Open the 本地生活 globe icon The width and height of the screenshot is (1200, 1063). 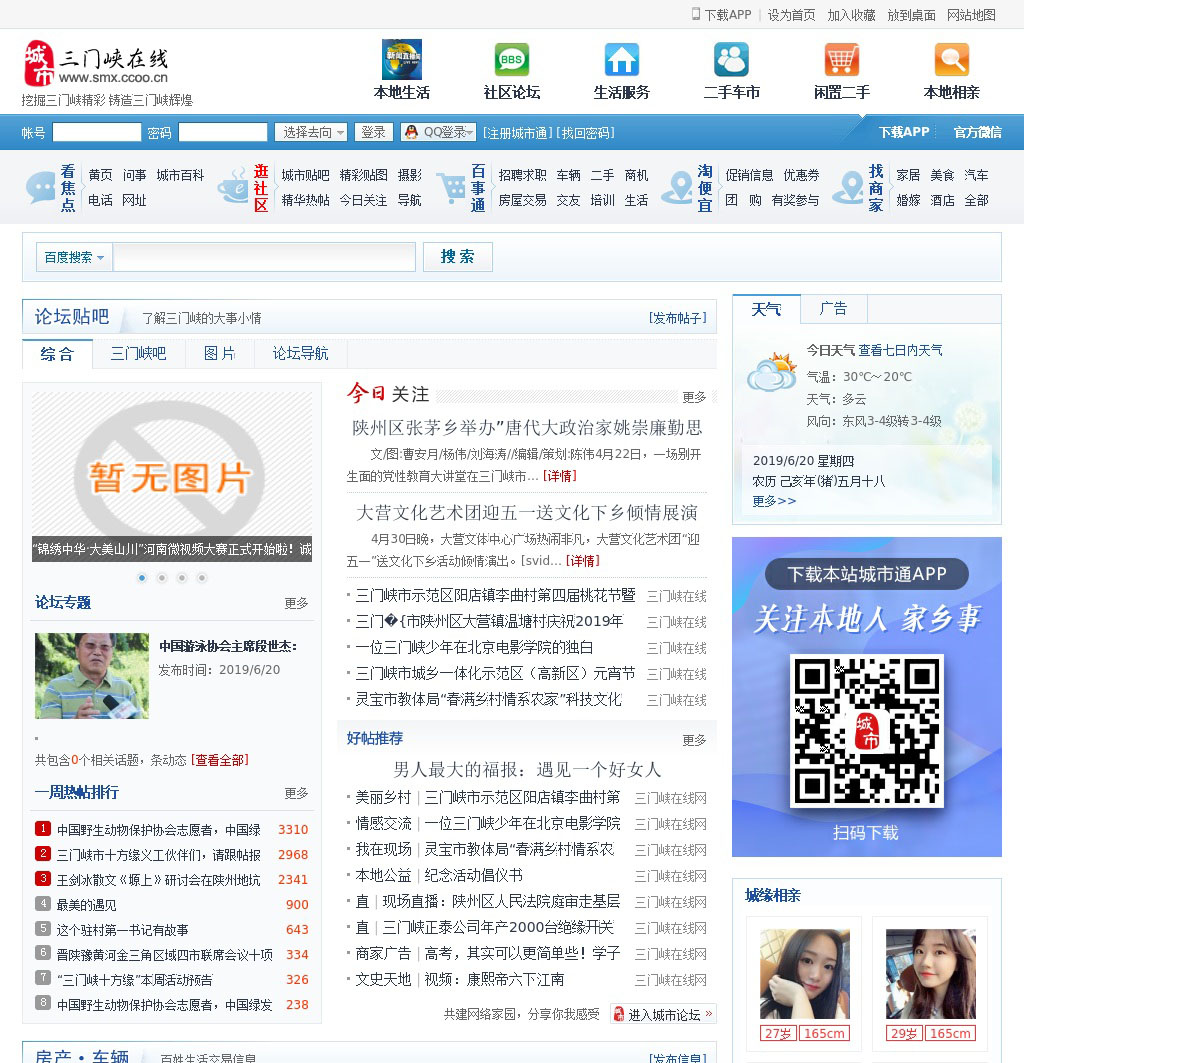pyautogui.click(x=401, y=60)
